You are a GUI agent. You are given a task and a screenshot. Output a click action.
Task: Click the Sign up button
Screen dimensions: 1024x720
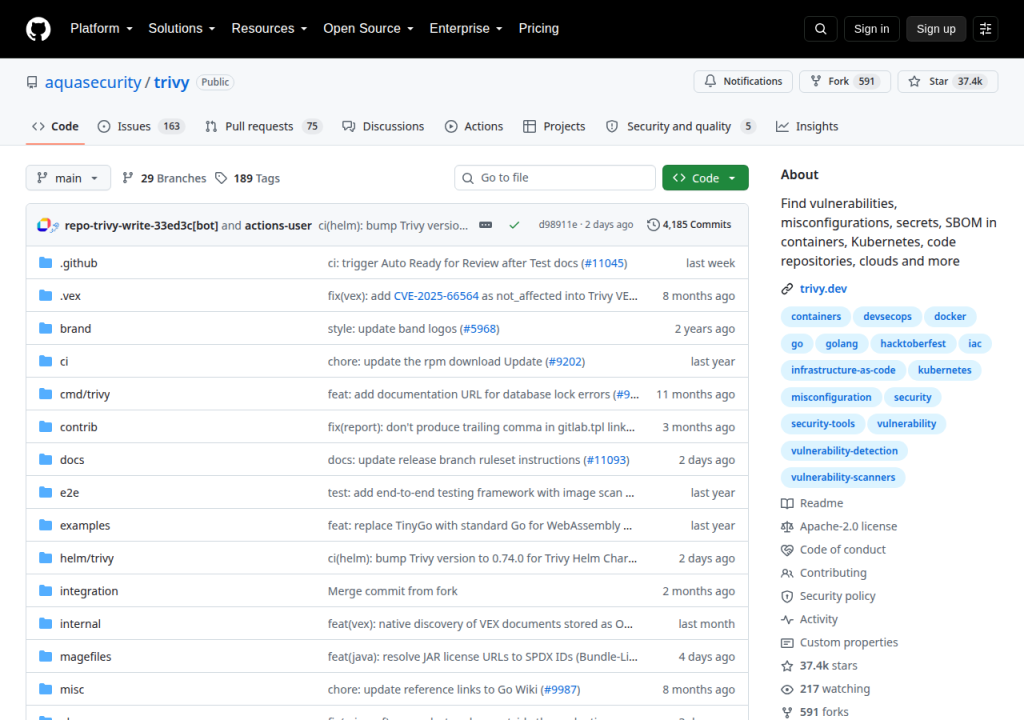click(936, 29)
